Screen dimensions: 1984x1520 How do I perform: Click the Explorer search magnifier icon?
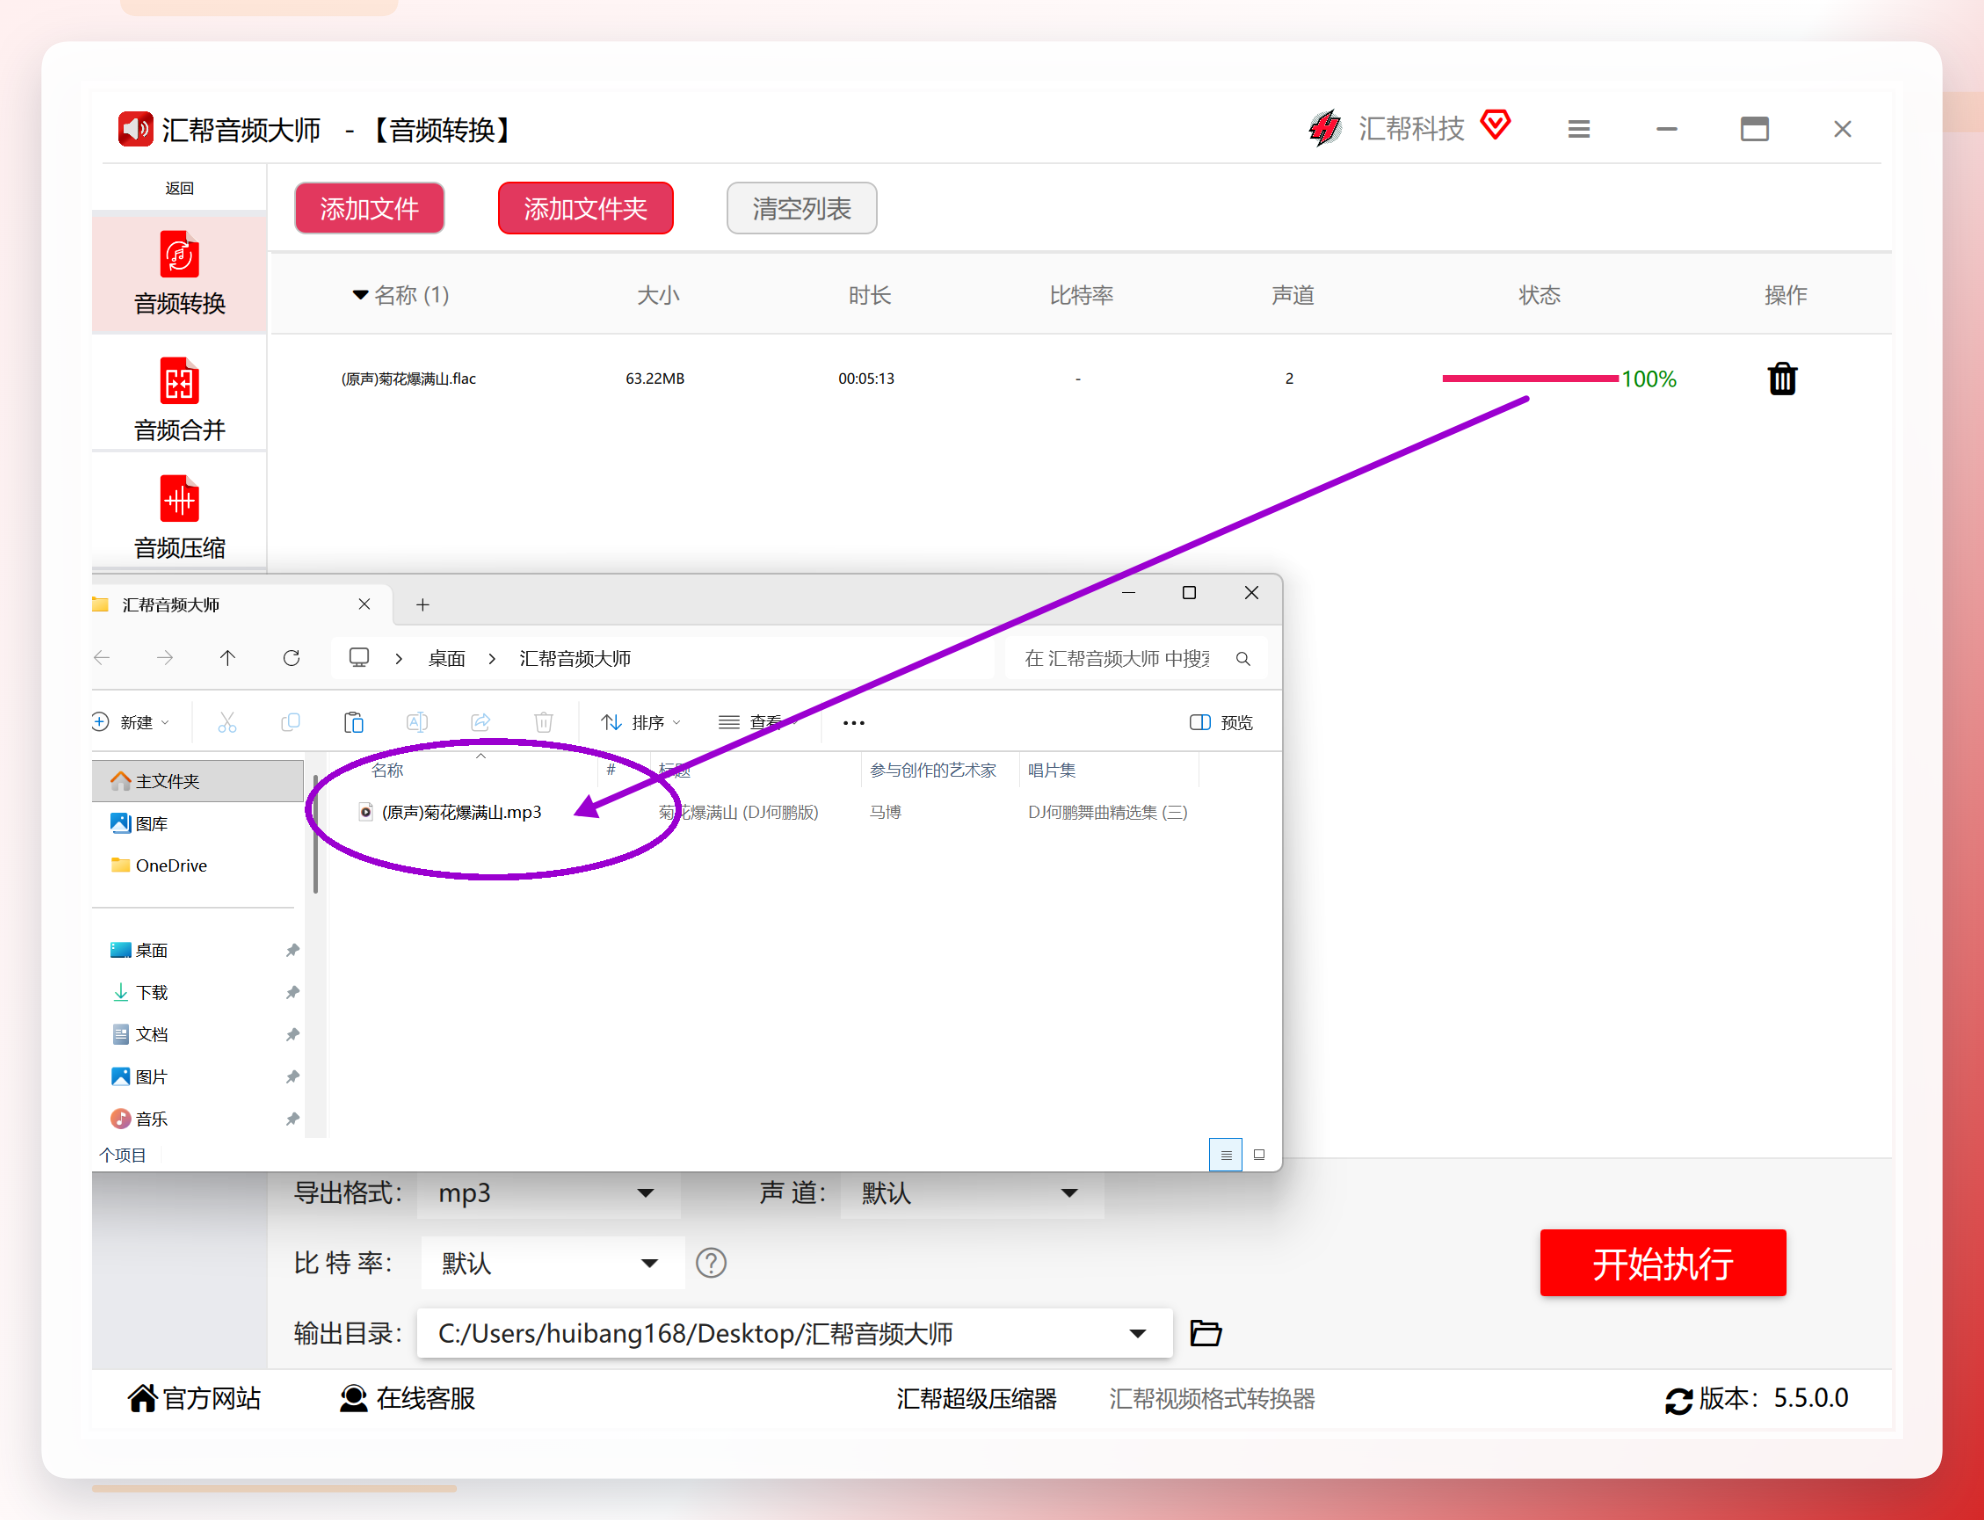pos(1243,658)
